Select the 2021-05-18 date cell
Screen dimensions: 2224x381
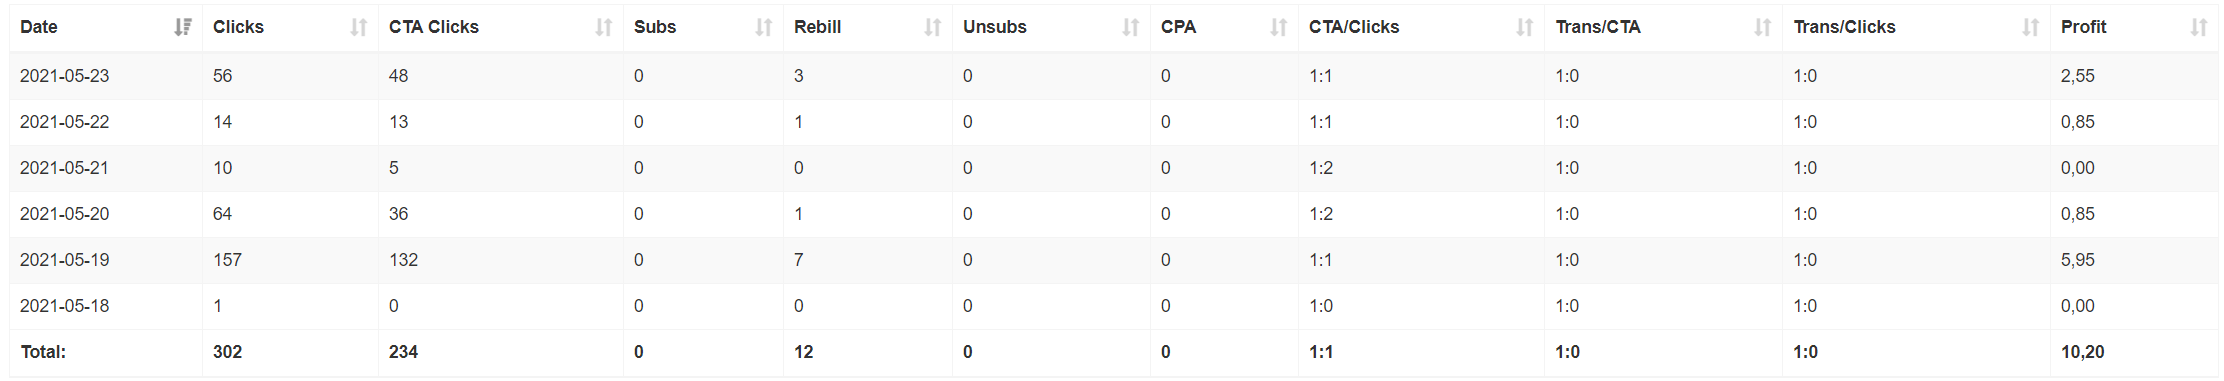(x=65, y=306)
